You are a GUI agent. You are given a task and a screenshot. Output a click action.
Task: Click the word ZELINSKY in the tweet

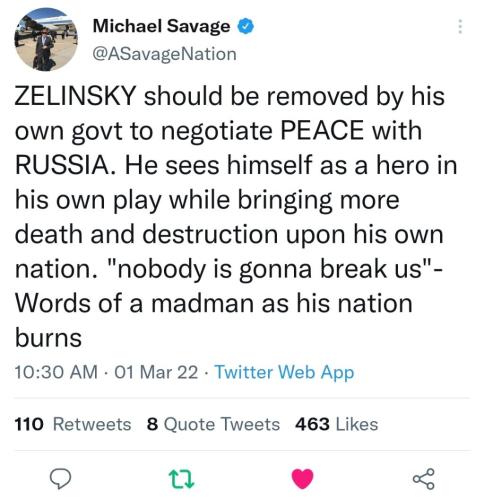(x=76, y=96)
